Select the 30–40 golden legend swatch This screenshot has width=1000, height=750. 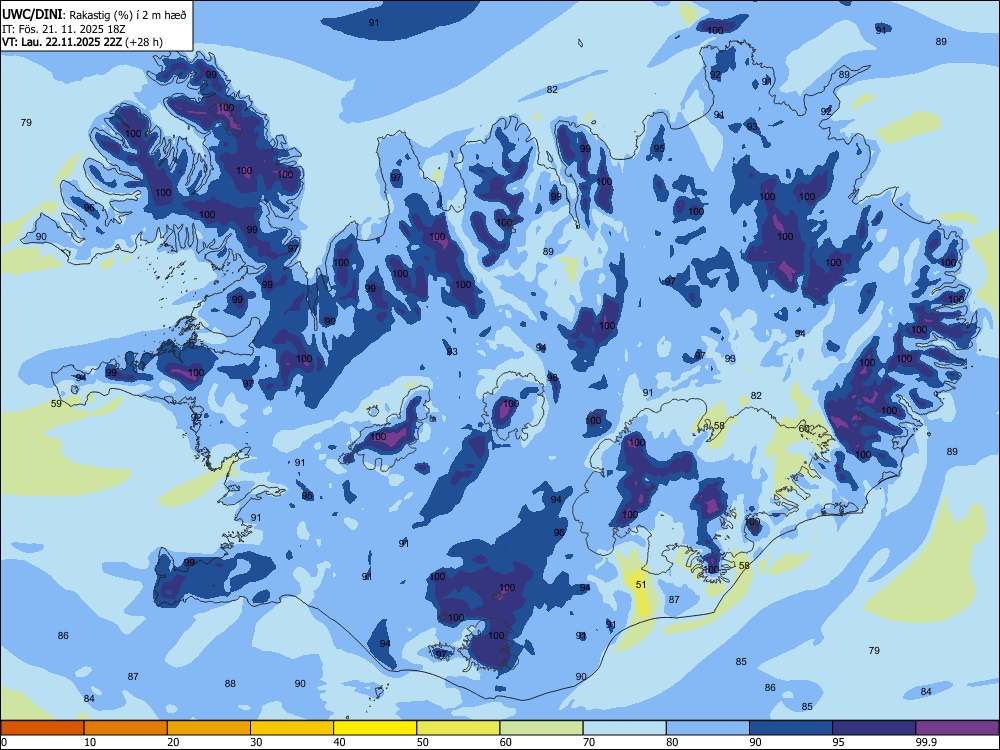(292, 728)
